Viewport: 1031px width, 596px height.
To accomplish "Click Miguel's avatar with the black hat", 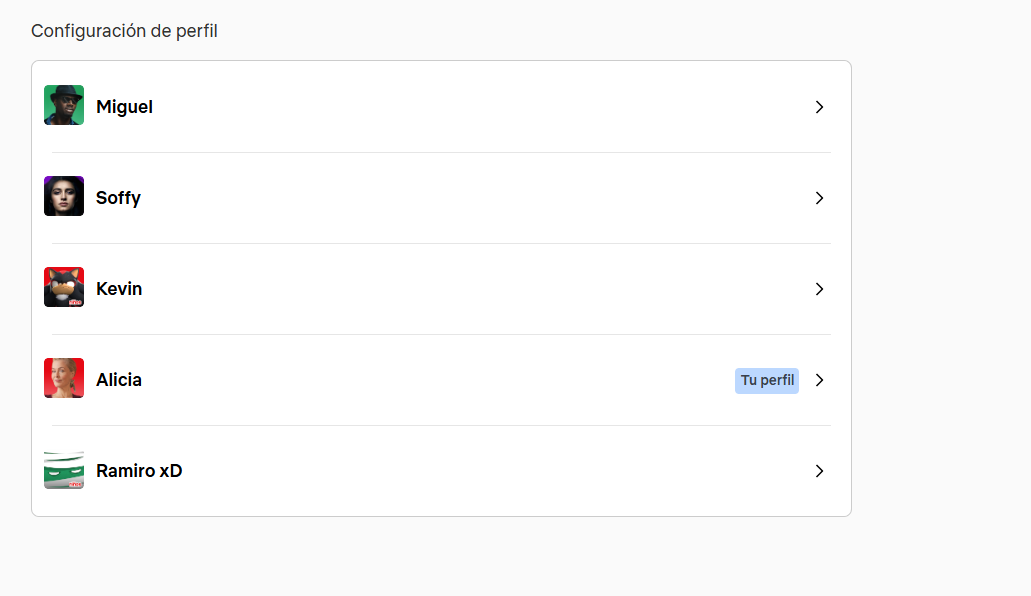I will coord(64,105).
